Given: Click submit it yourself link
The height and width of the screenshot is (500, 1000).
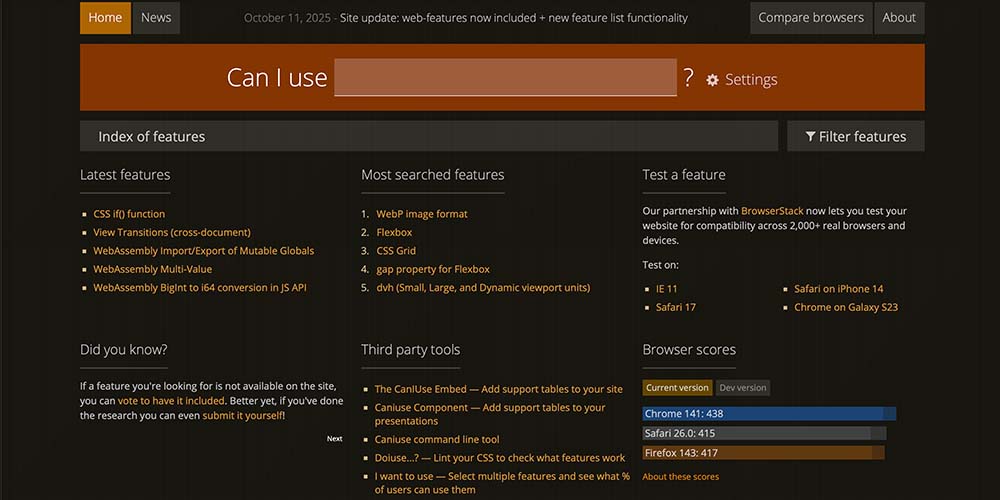Looking at the screenshot, I should (242, 416).
